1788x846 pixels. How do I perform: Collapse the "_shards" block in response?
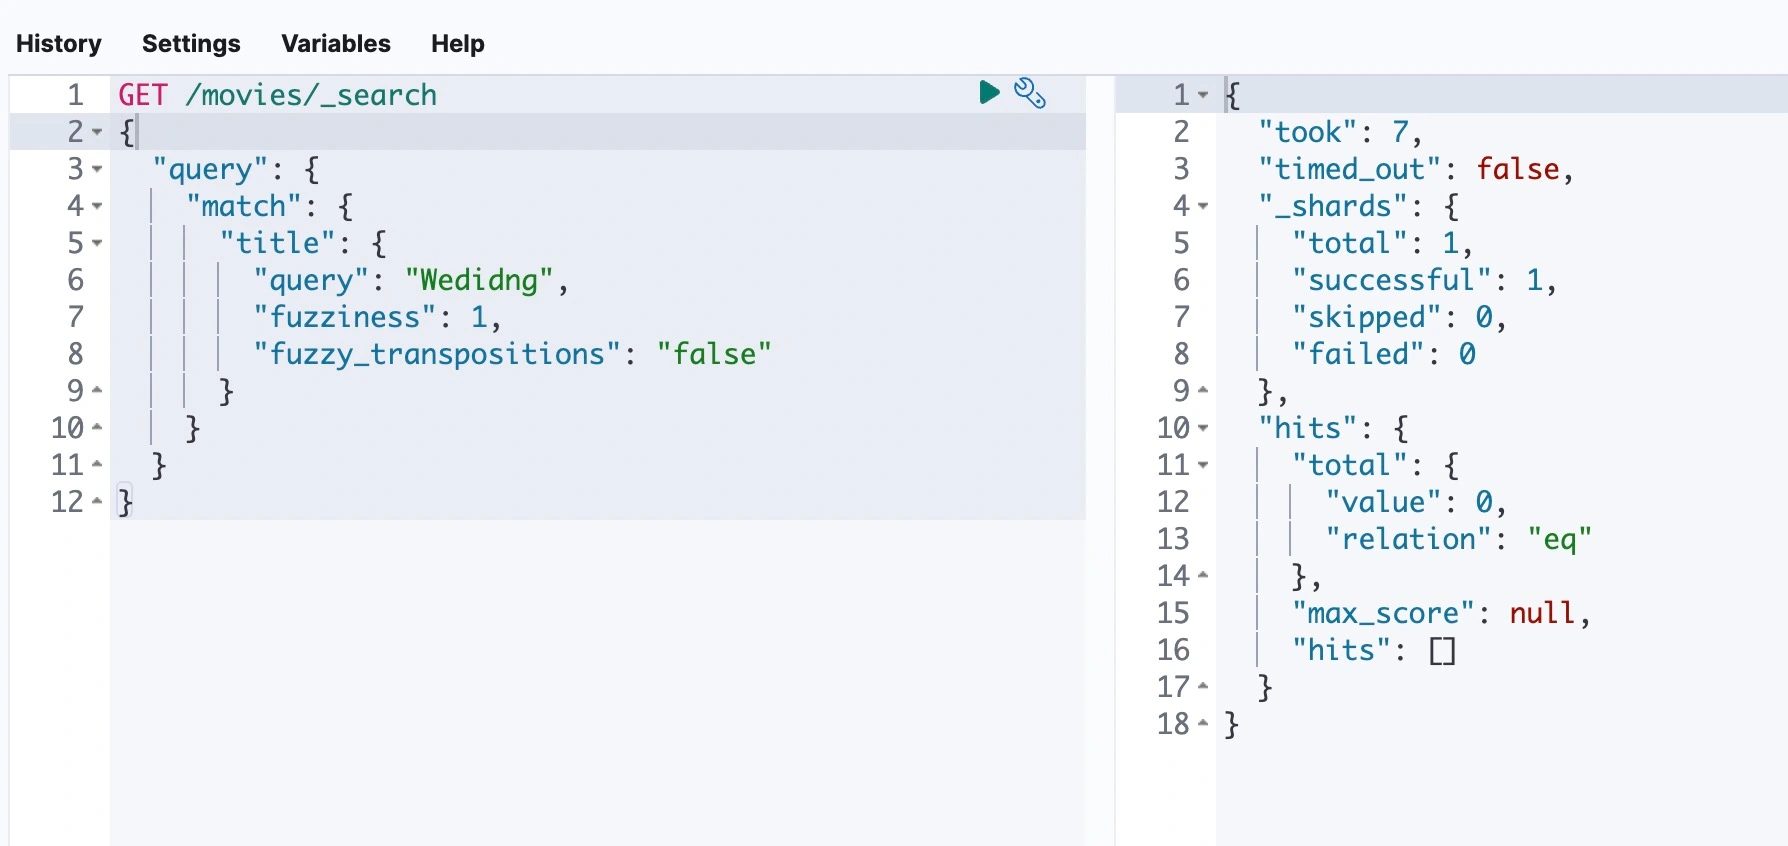tap(1203, 206)
